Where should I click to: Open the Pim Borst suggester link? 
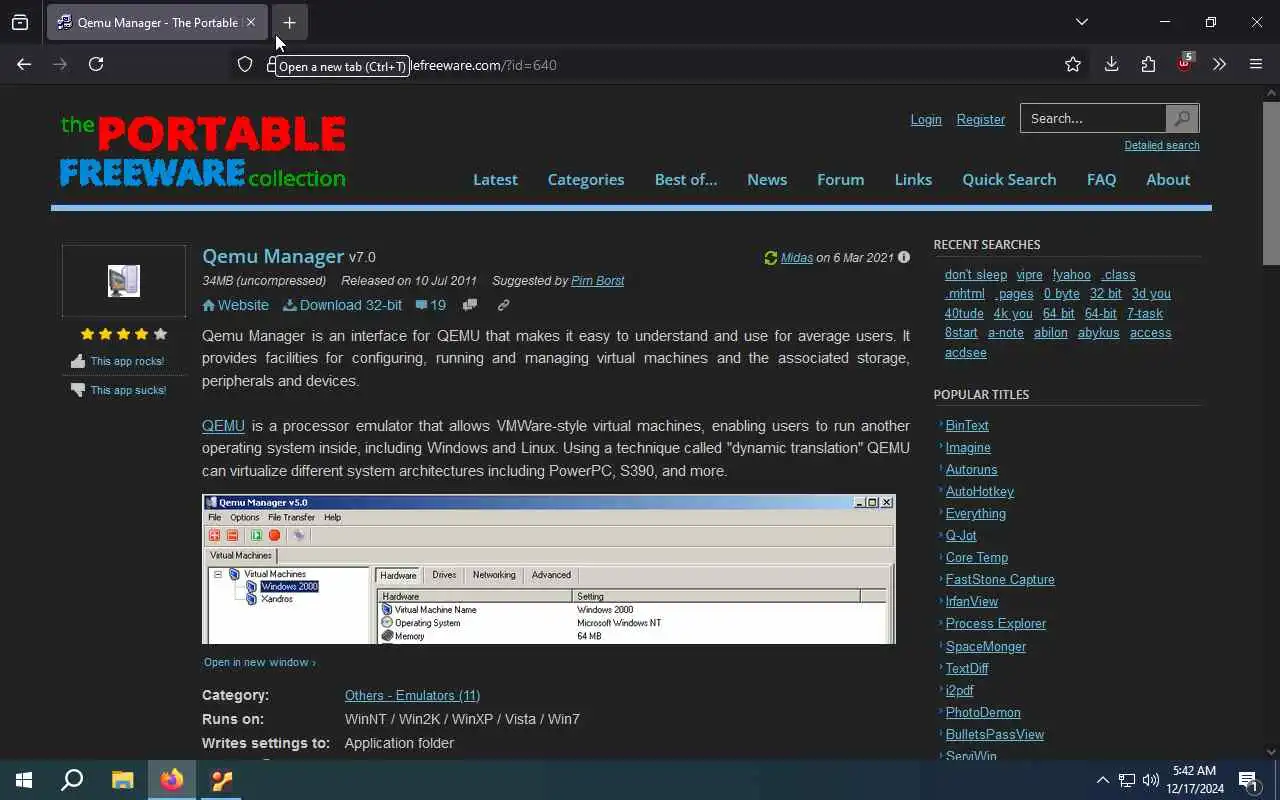[x=597, y=281]
